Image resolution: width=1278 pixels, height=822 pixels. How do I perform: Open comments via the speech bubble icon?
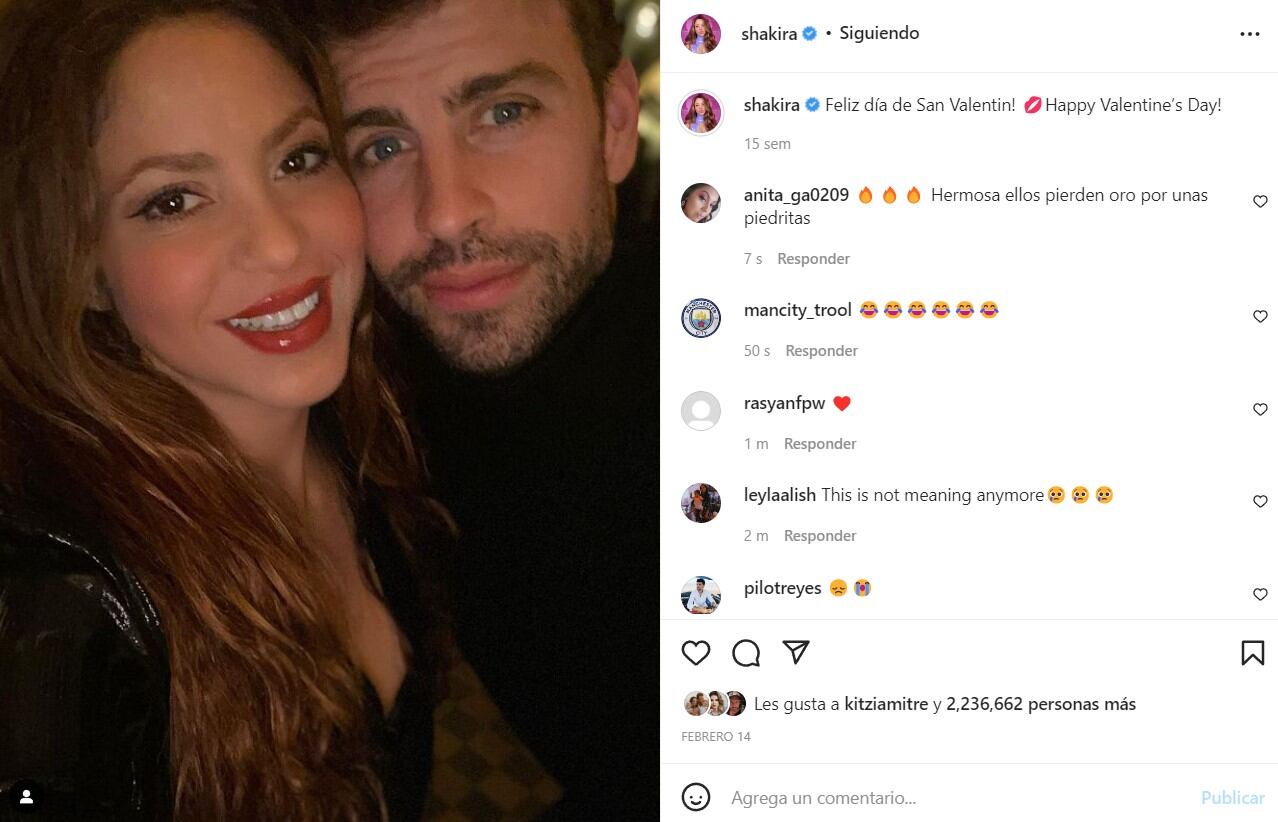[x=746, y=653]
